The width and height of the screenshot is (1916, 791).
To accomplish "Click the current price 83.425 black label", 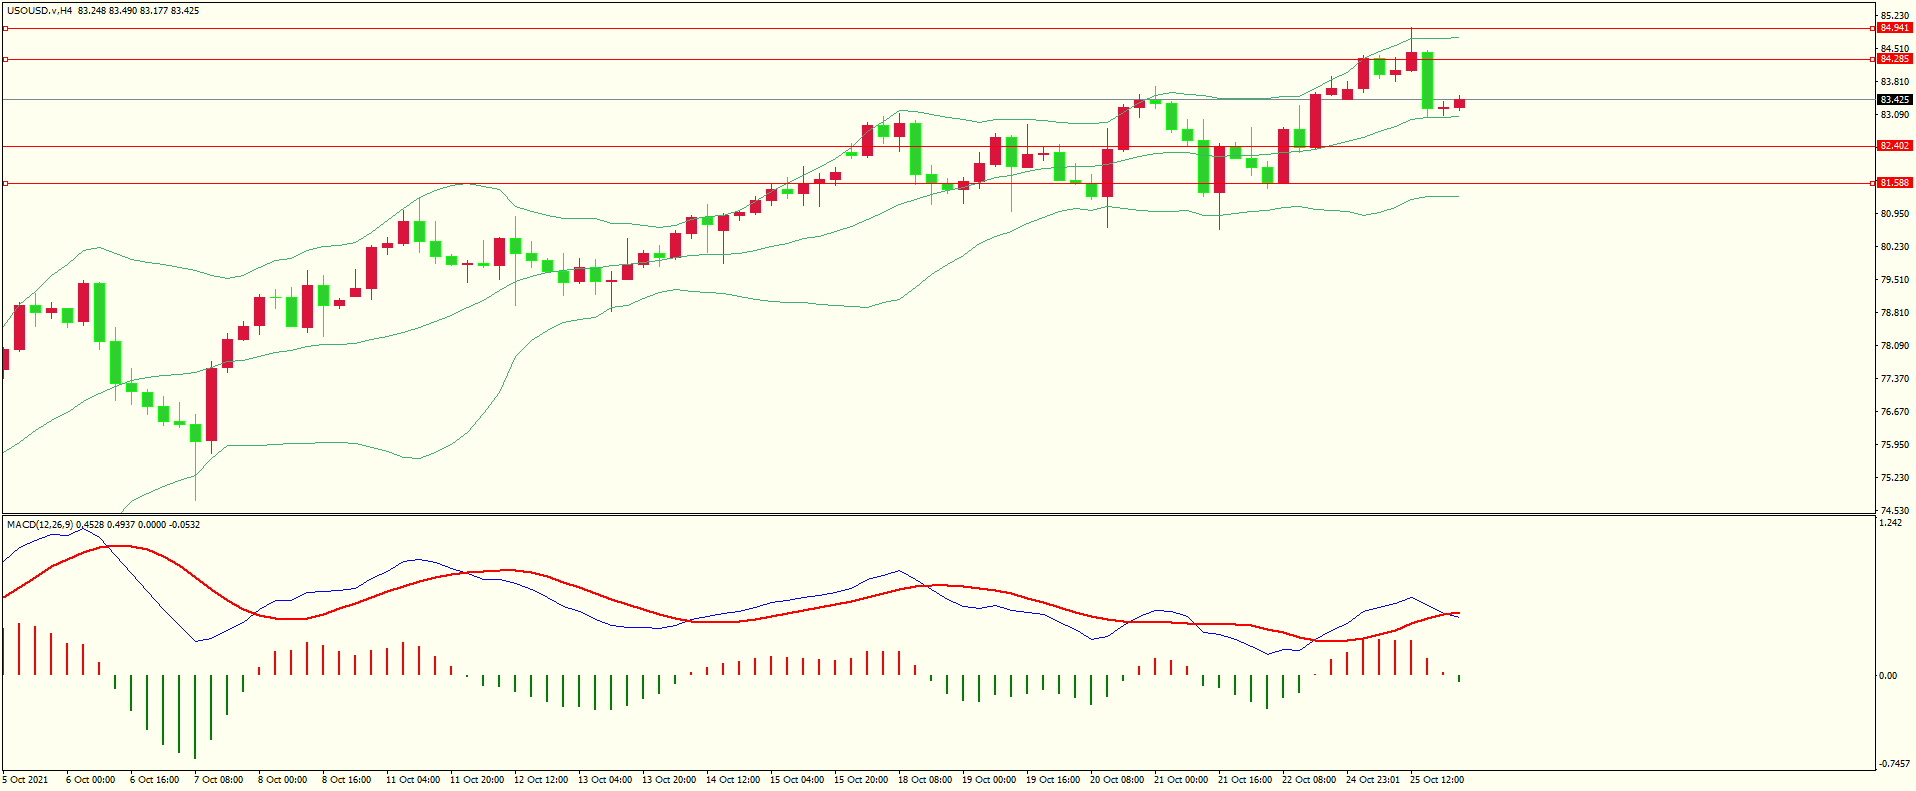I will point(1894,100).
